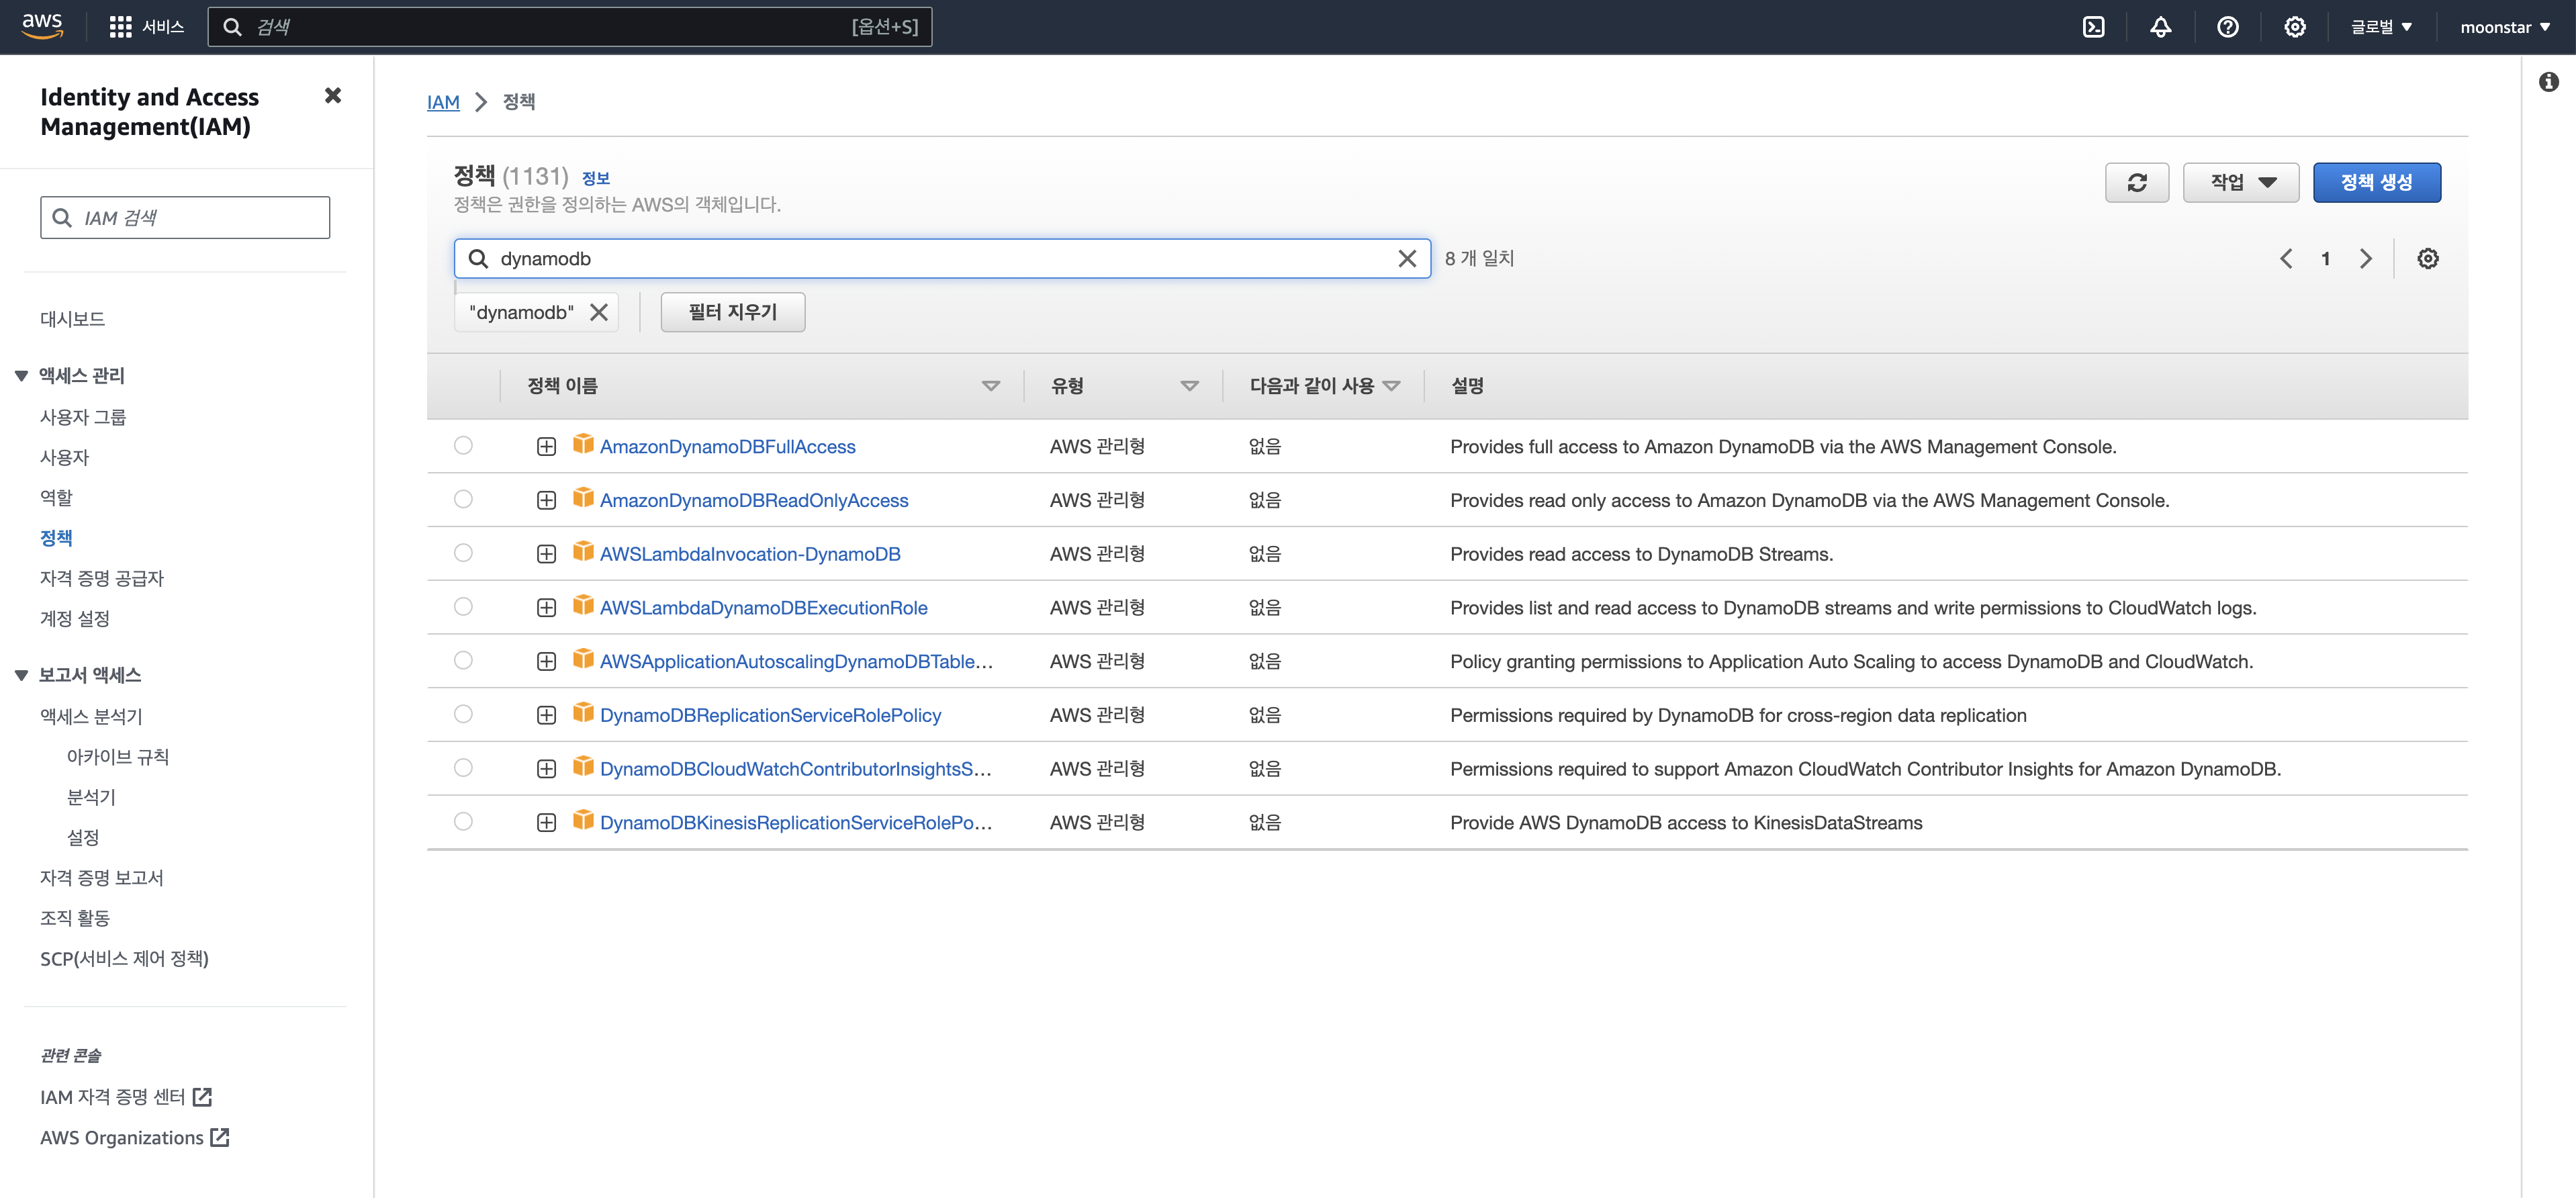This screenshot has height=1198, width=2576.
Task: Clear the dynamodb search text
Action: point(1406,259)
